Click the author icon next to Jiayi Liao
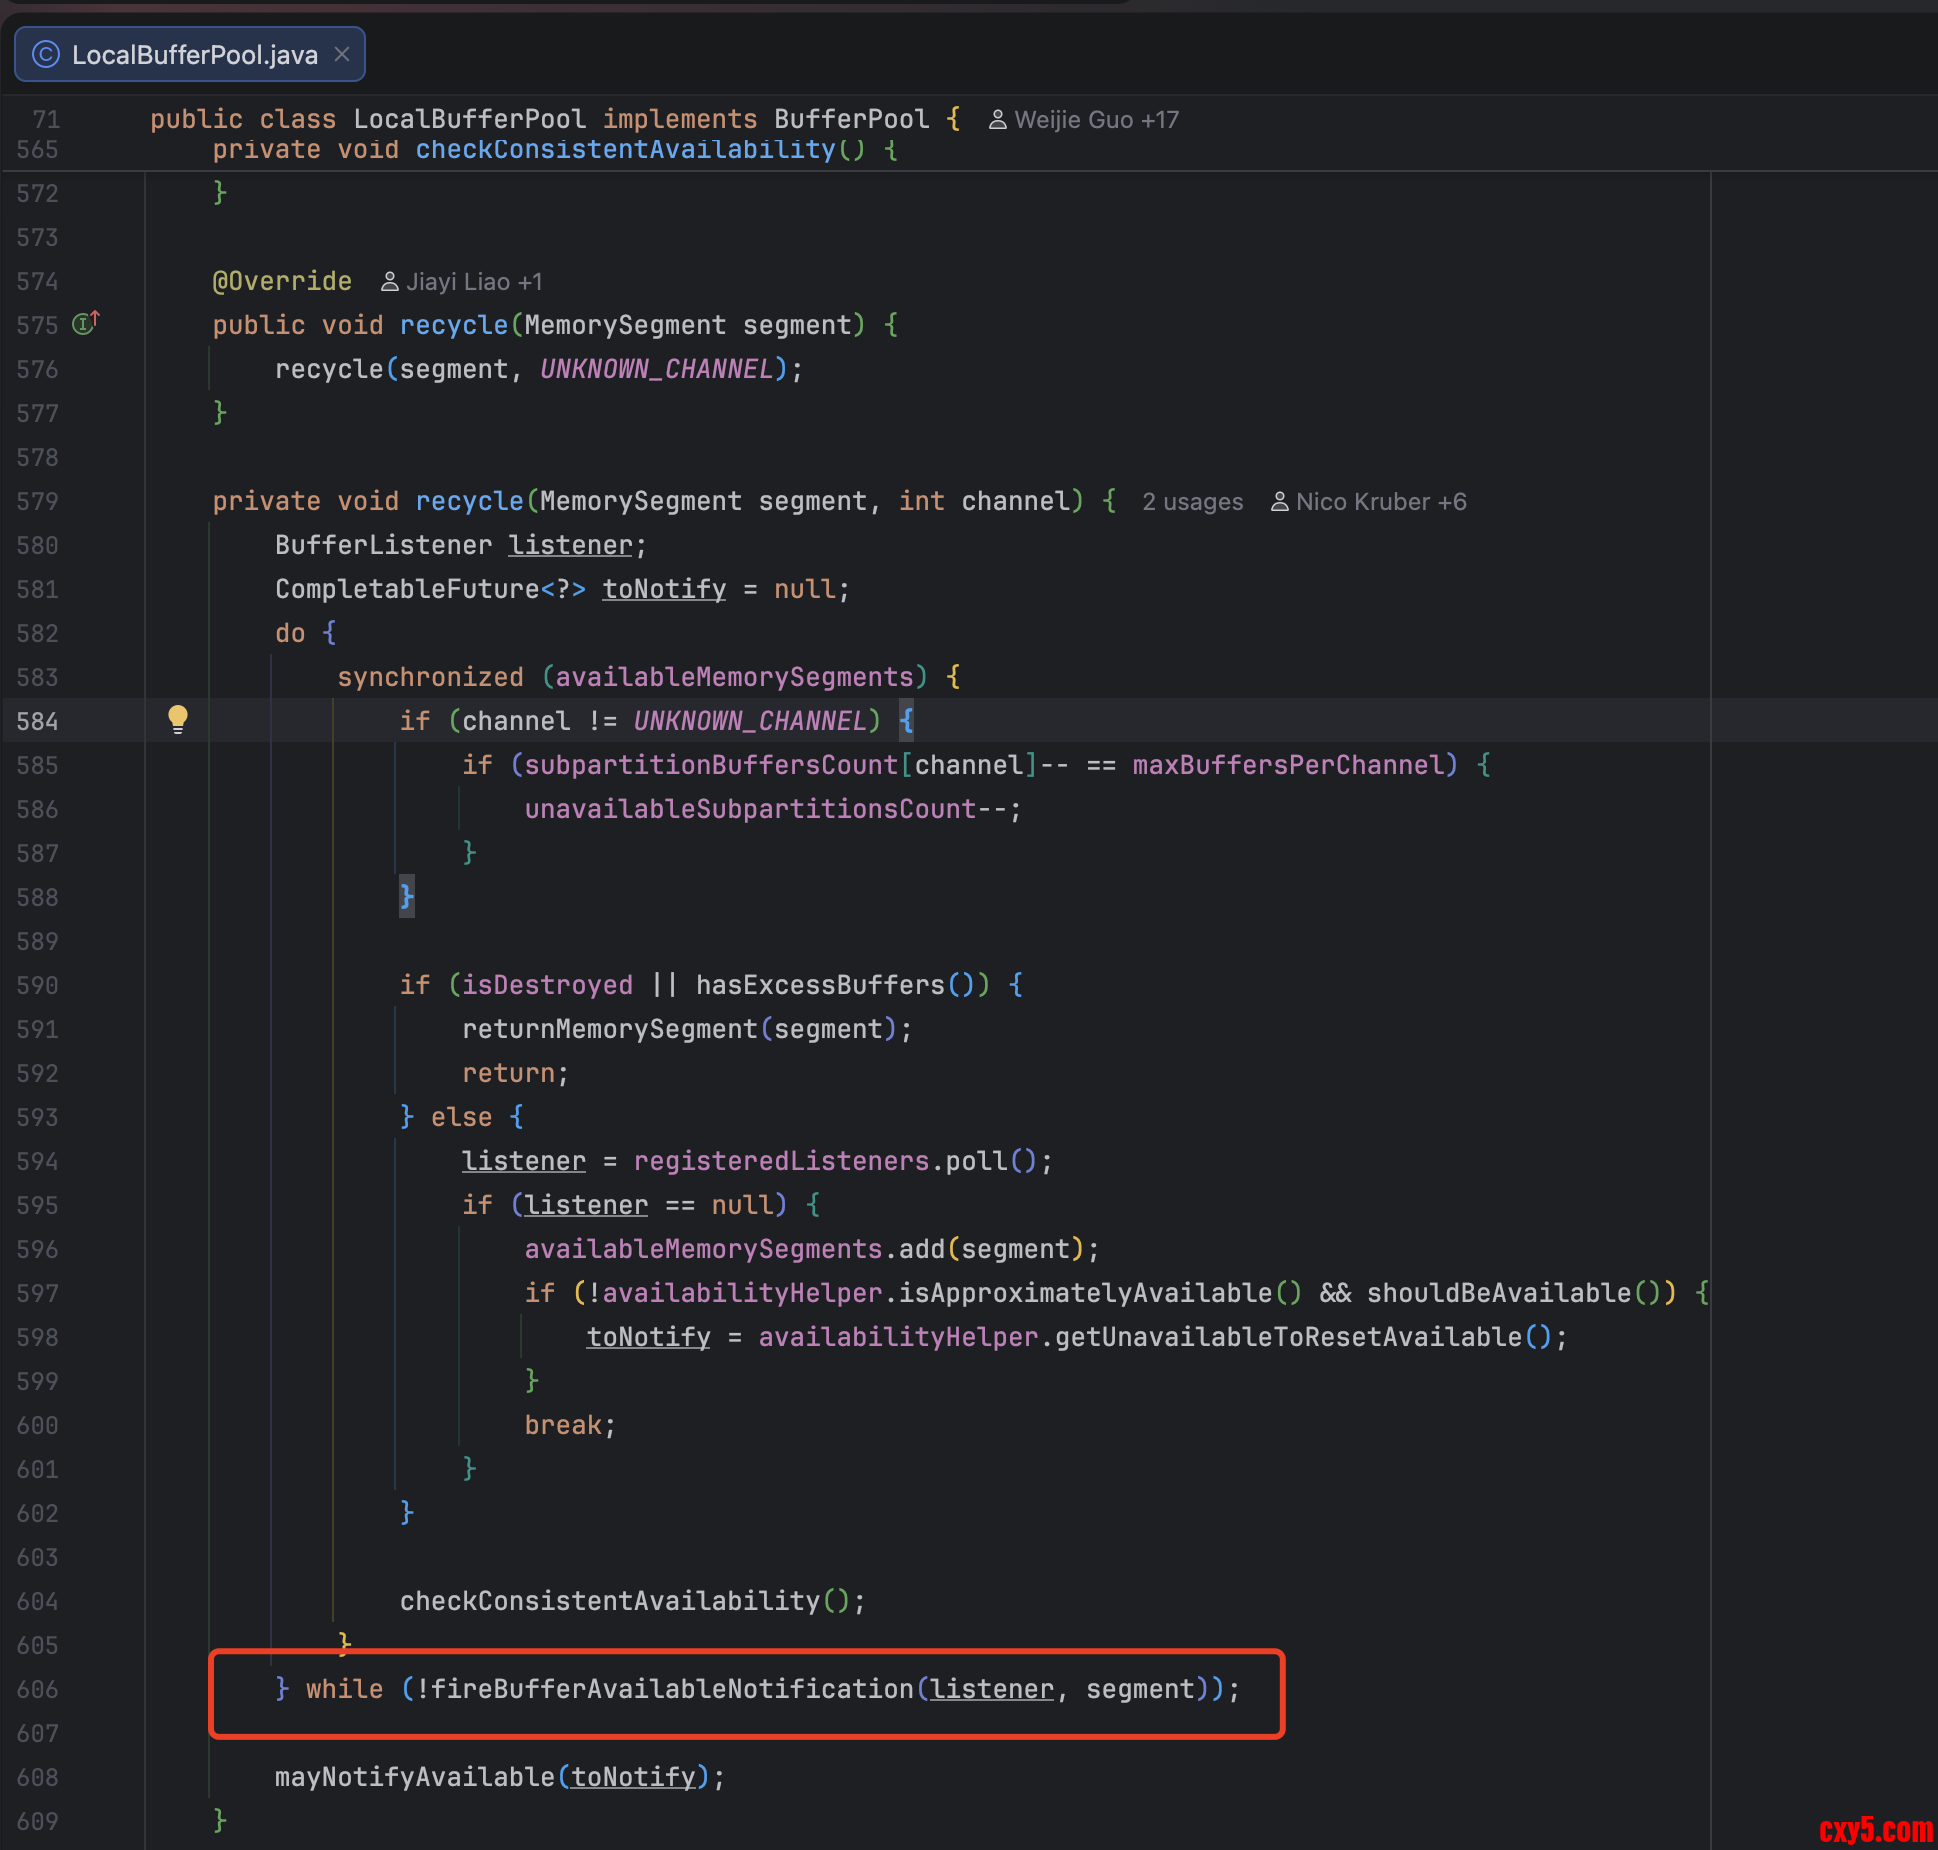1938x1850 pixels. click(390, 282)
